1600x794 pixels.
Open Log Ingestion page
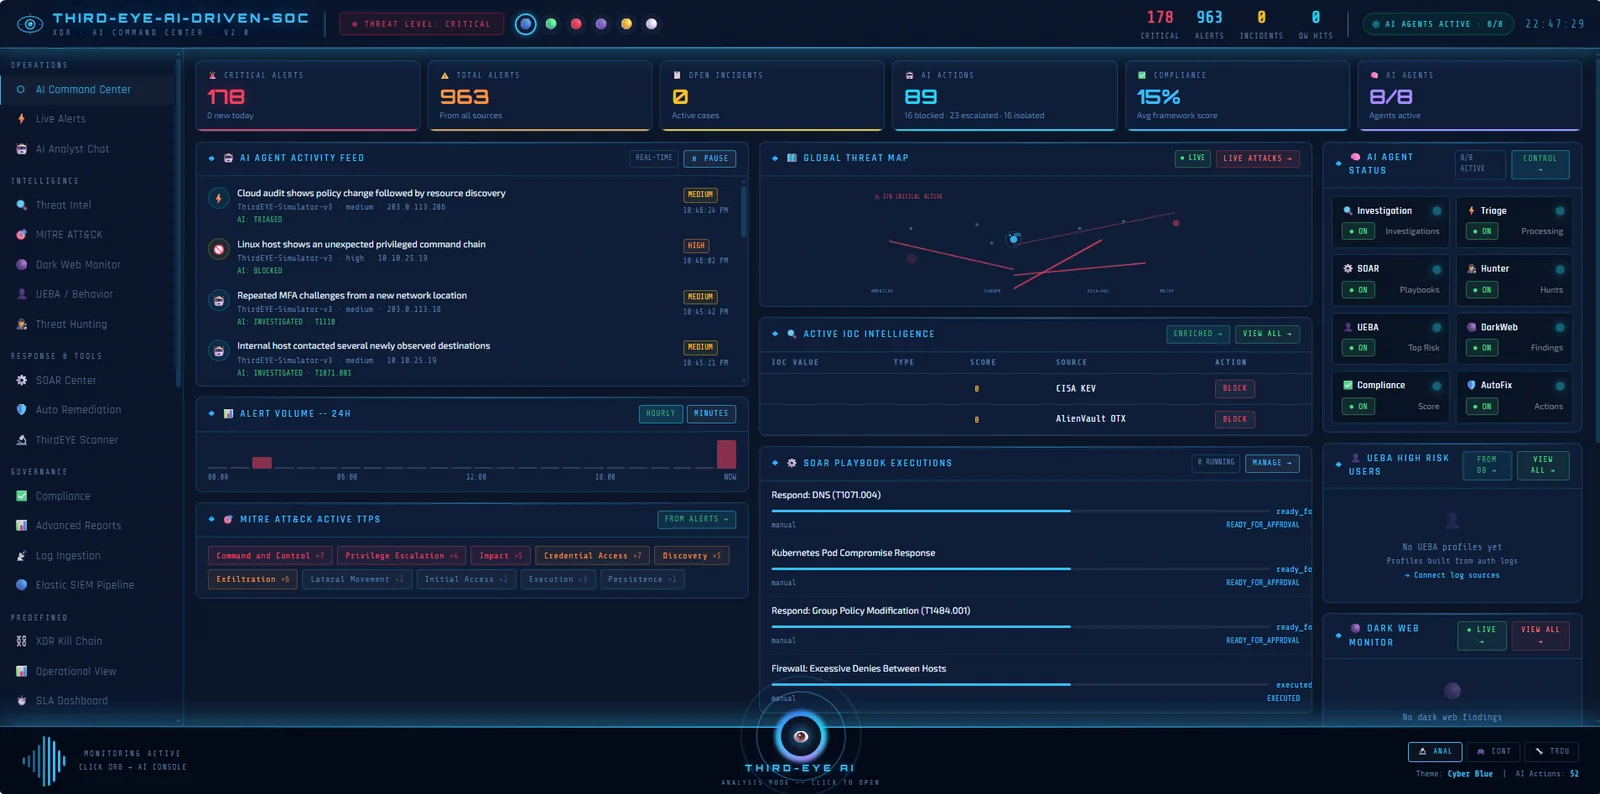[x=68, y=556]
